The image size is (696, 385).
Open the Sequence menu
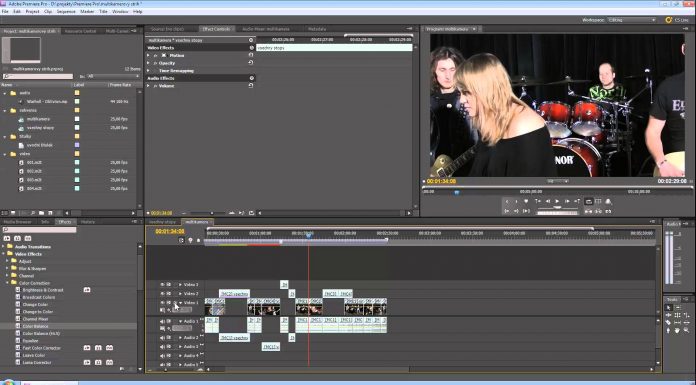pos(66,12)
